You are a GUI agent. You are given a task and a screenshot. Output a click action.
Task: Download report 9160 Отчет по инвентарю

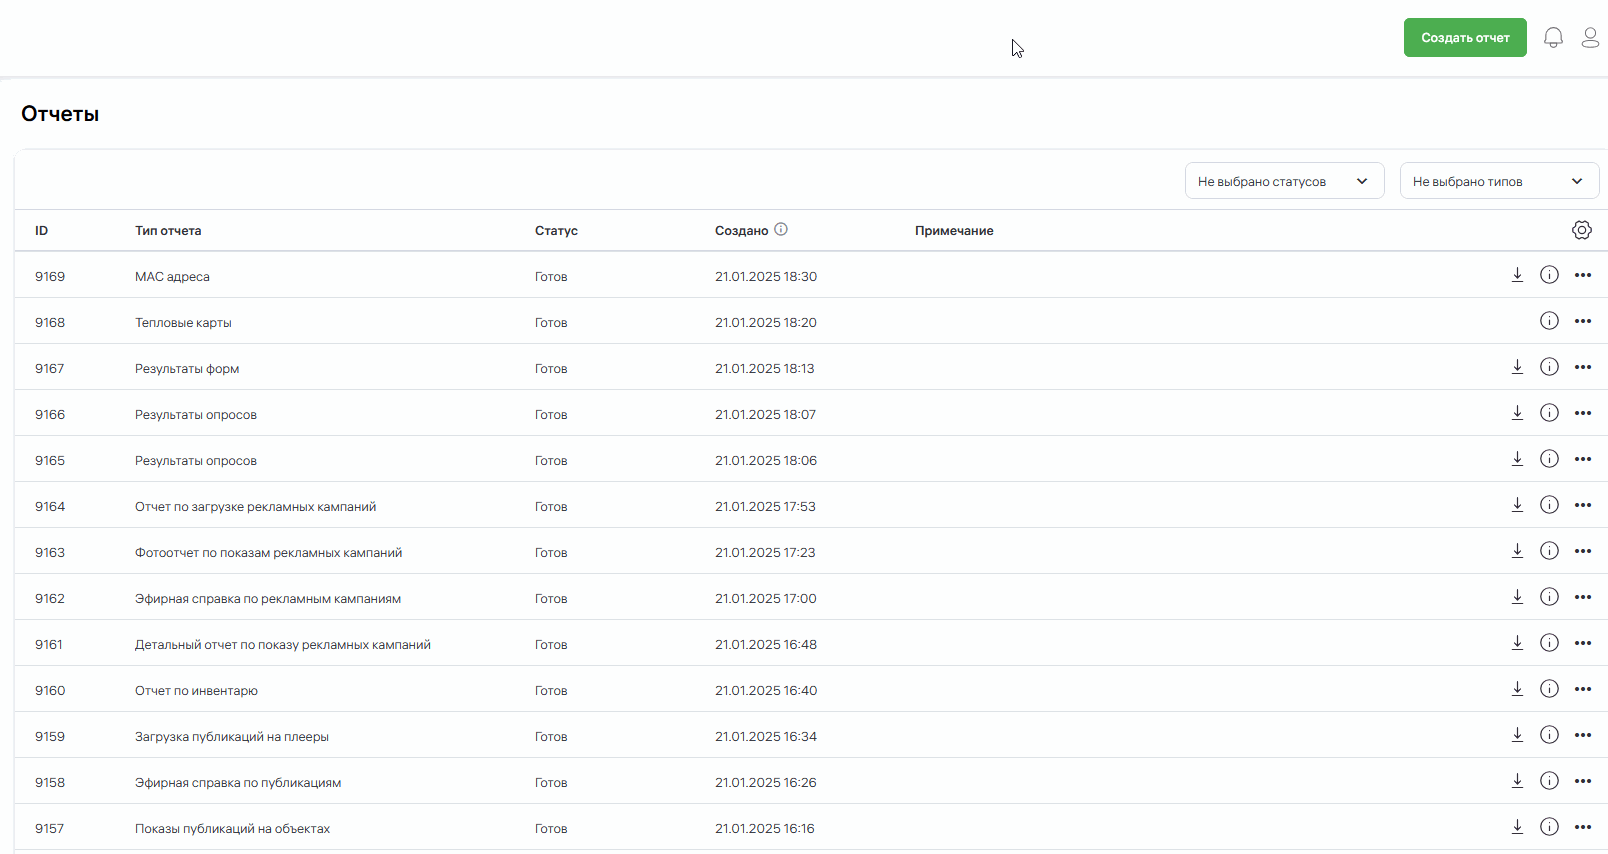coord(1517,689)
